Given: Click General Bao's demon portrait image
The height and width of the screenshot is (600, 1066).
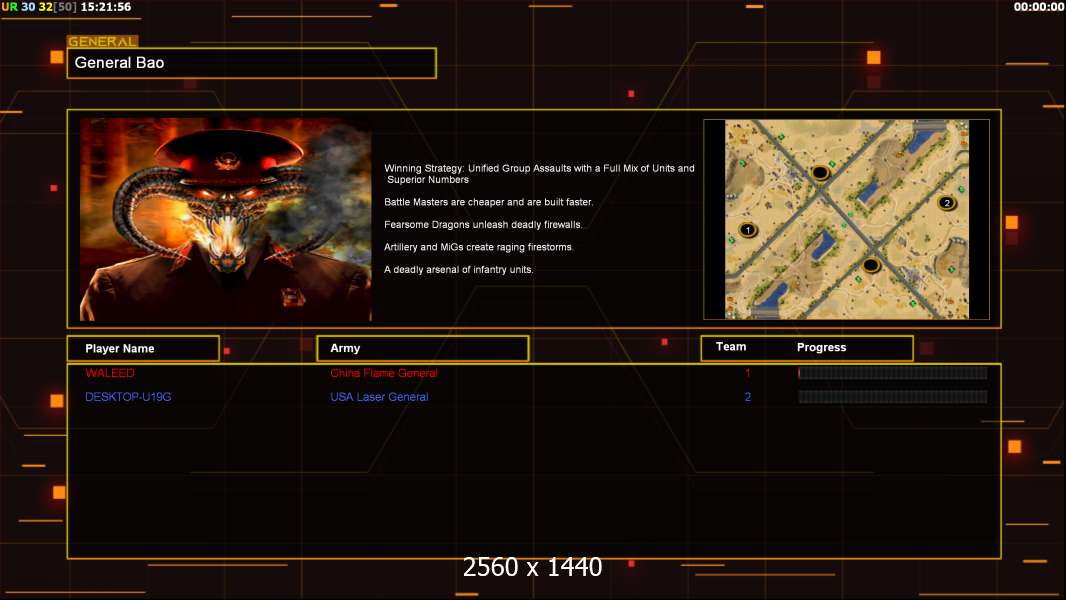Looking at the screenshot, I should point(225,219).
